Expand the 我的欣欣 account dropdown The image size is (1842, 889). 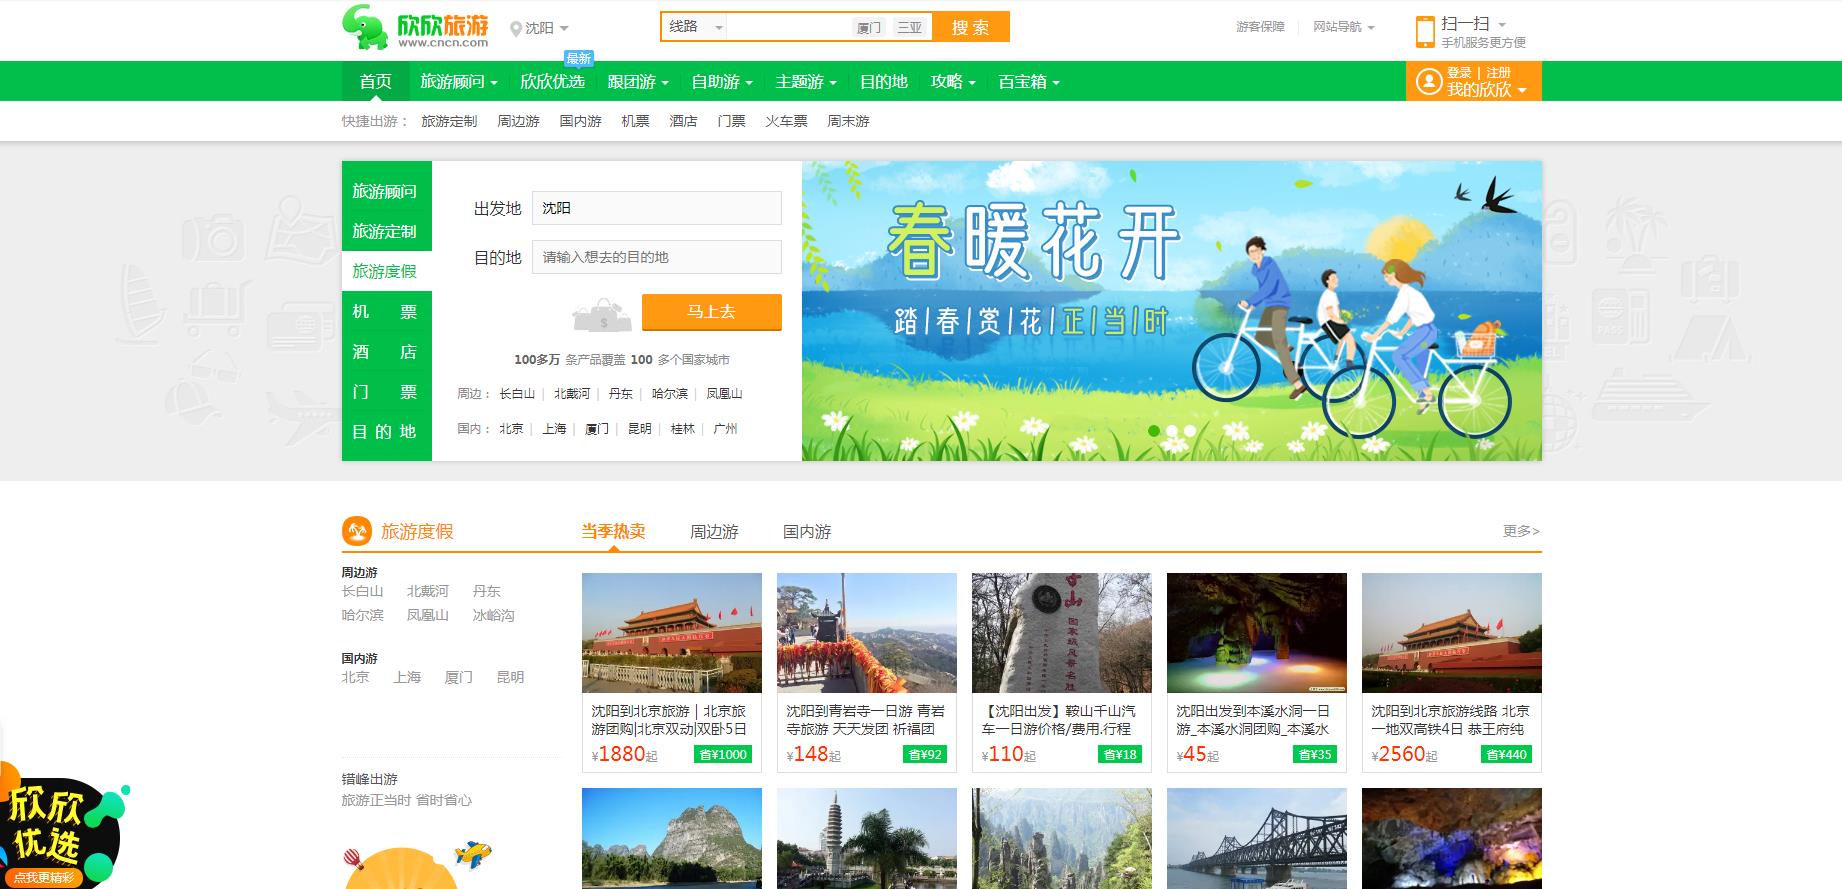tap(1486, 90)
